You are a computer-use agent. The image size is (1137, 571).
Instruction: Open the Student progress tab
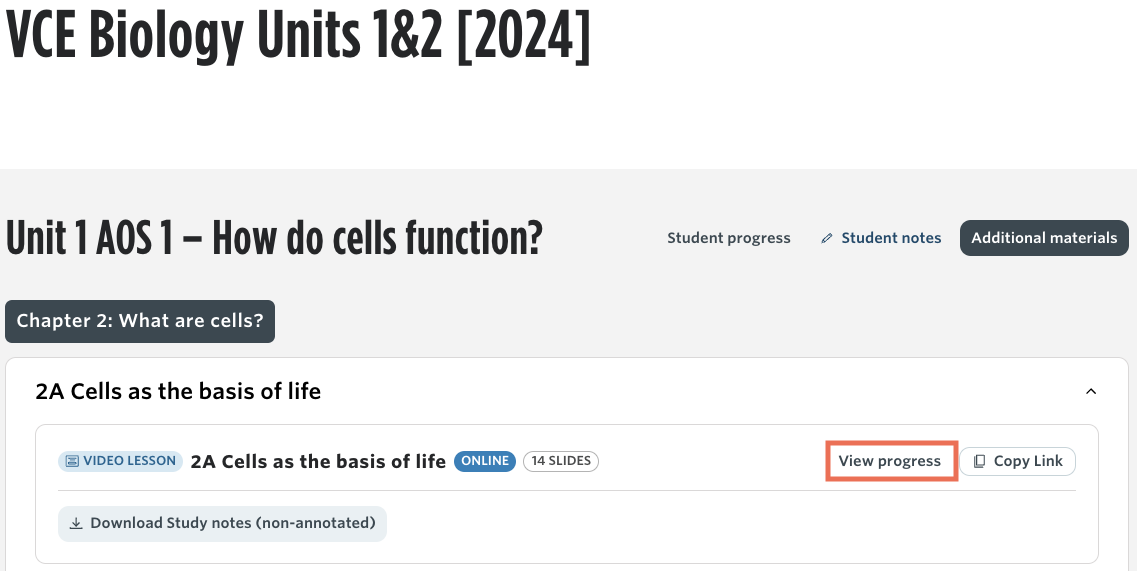point(729,238)
